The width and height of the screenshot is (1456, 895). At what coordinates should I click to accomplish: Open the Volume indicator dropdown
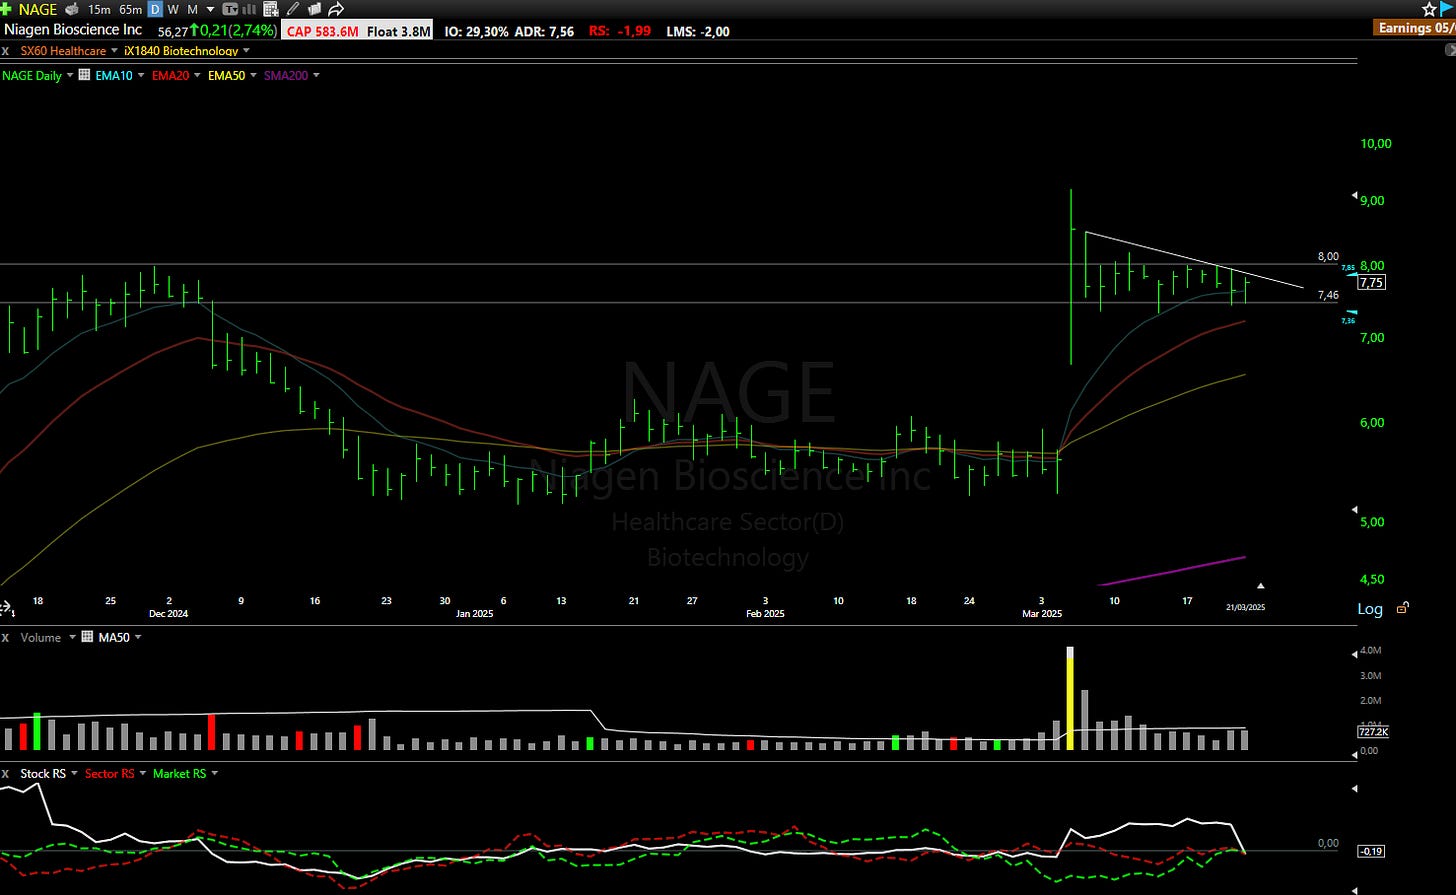72,637
